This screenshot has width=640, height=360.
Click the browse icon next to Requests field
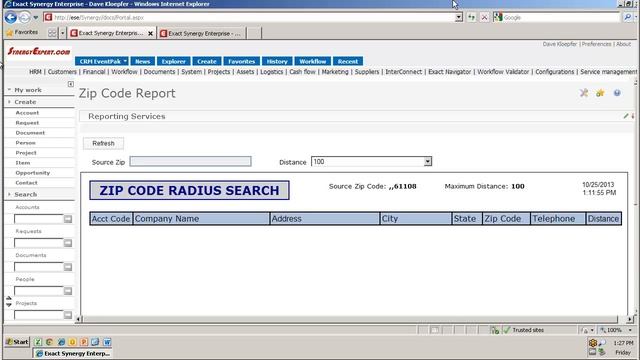[68, 243]
